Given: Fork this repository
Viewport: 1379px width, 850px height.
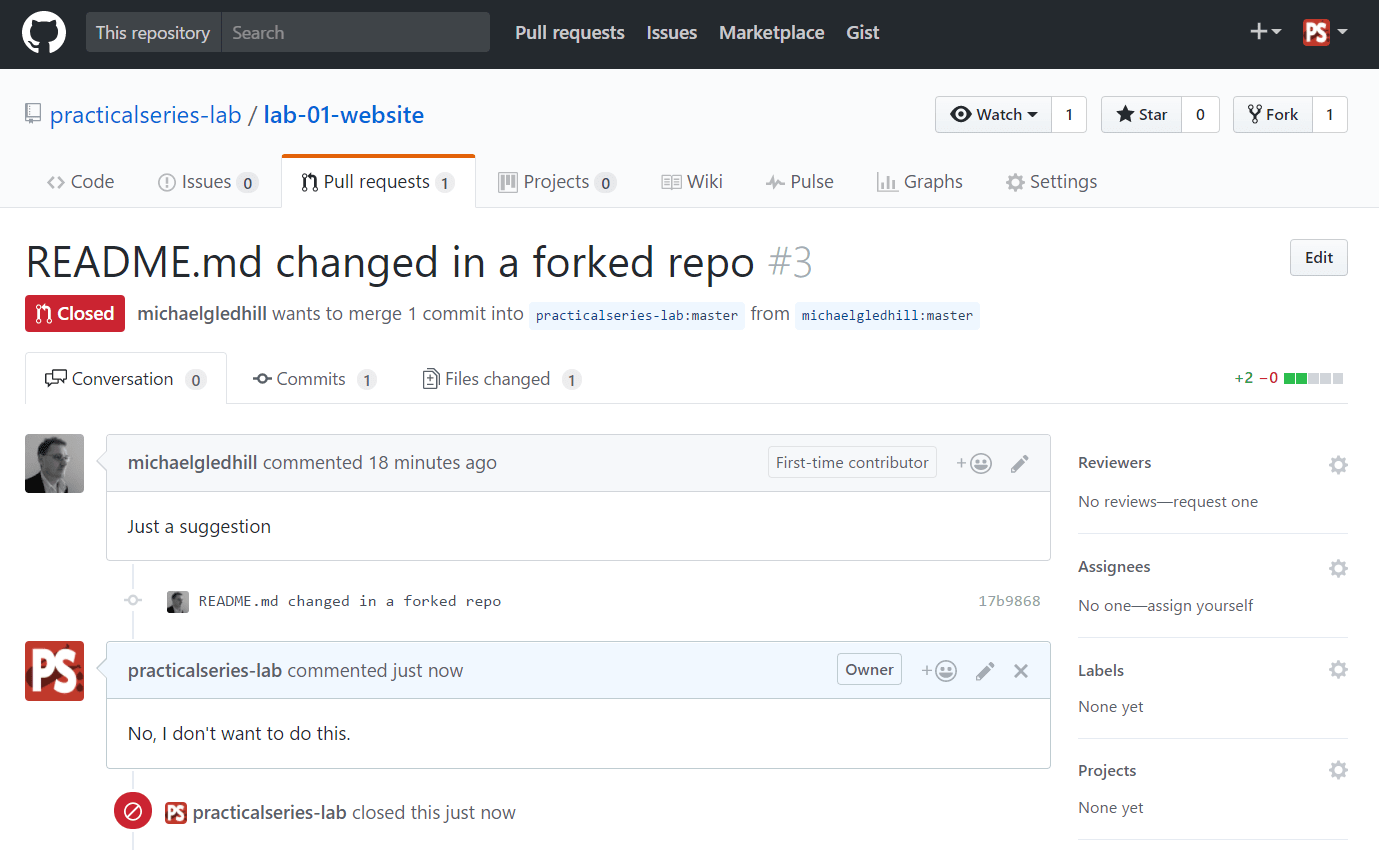Looking at the screenshot, I should [x=1272, y=115].
